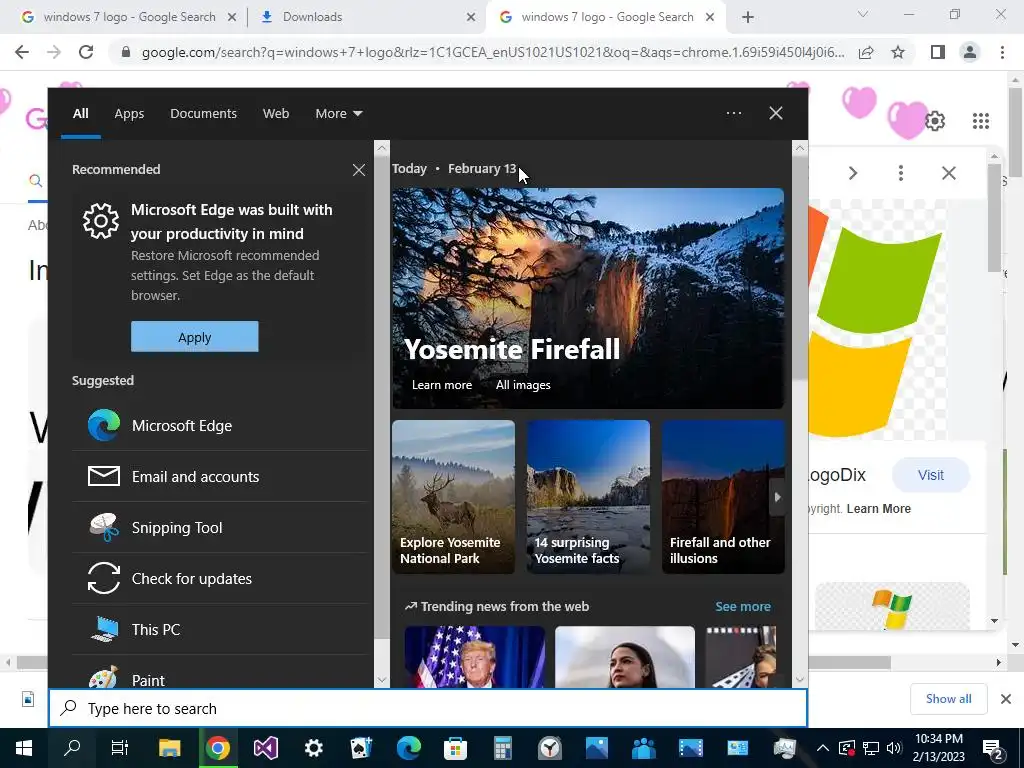Open Chrome profile avatar

[x=970, y=52]
